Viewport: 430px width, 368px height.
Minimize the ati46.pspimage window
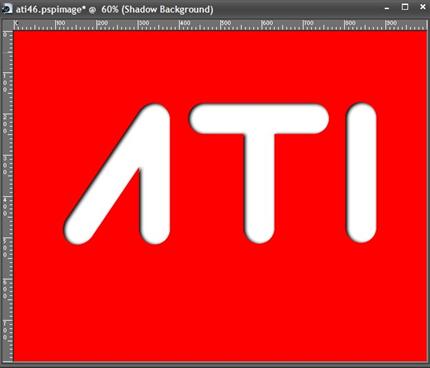coord(387,8)
